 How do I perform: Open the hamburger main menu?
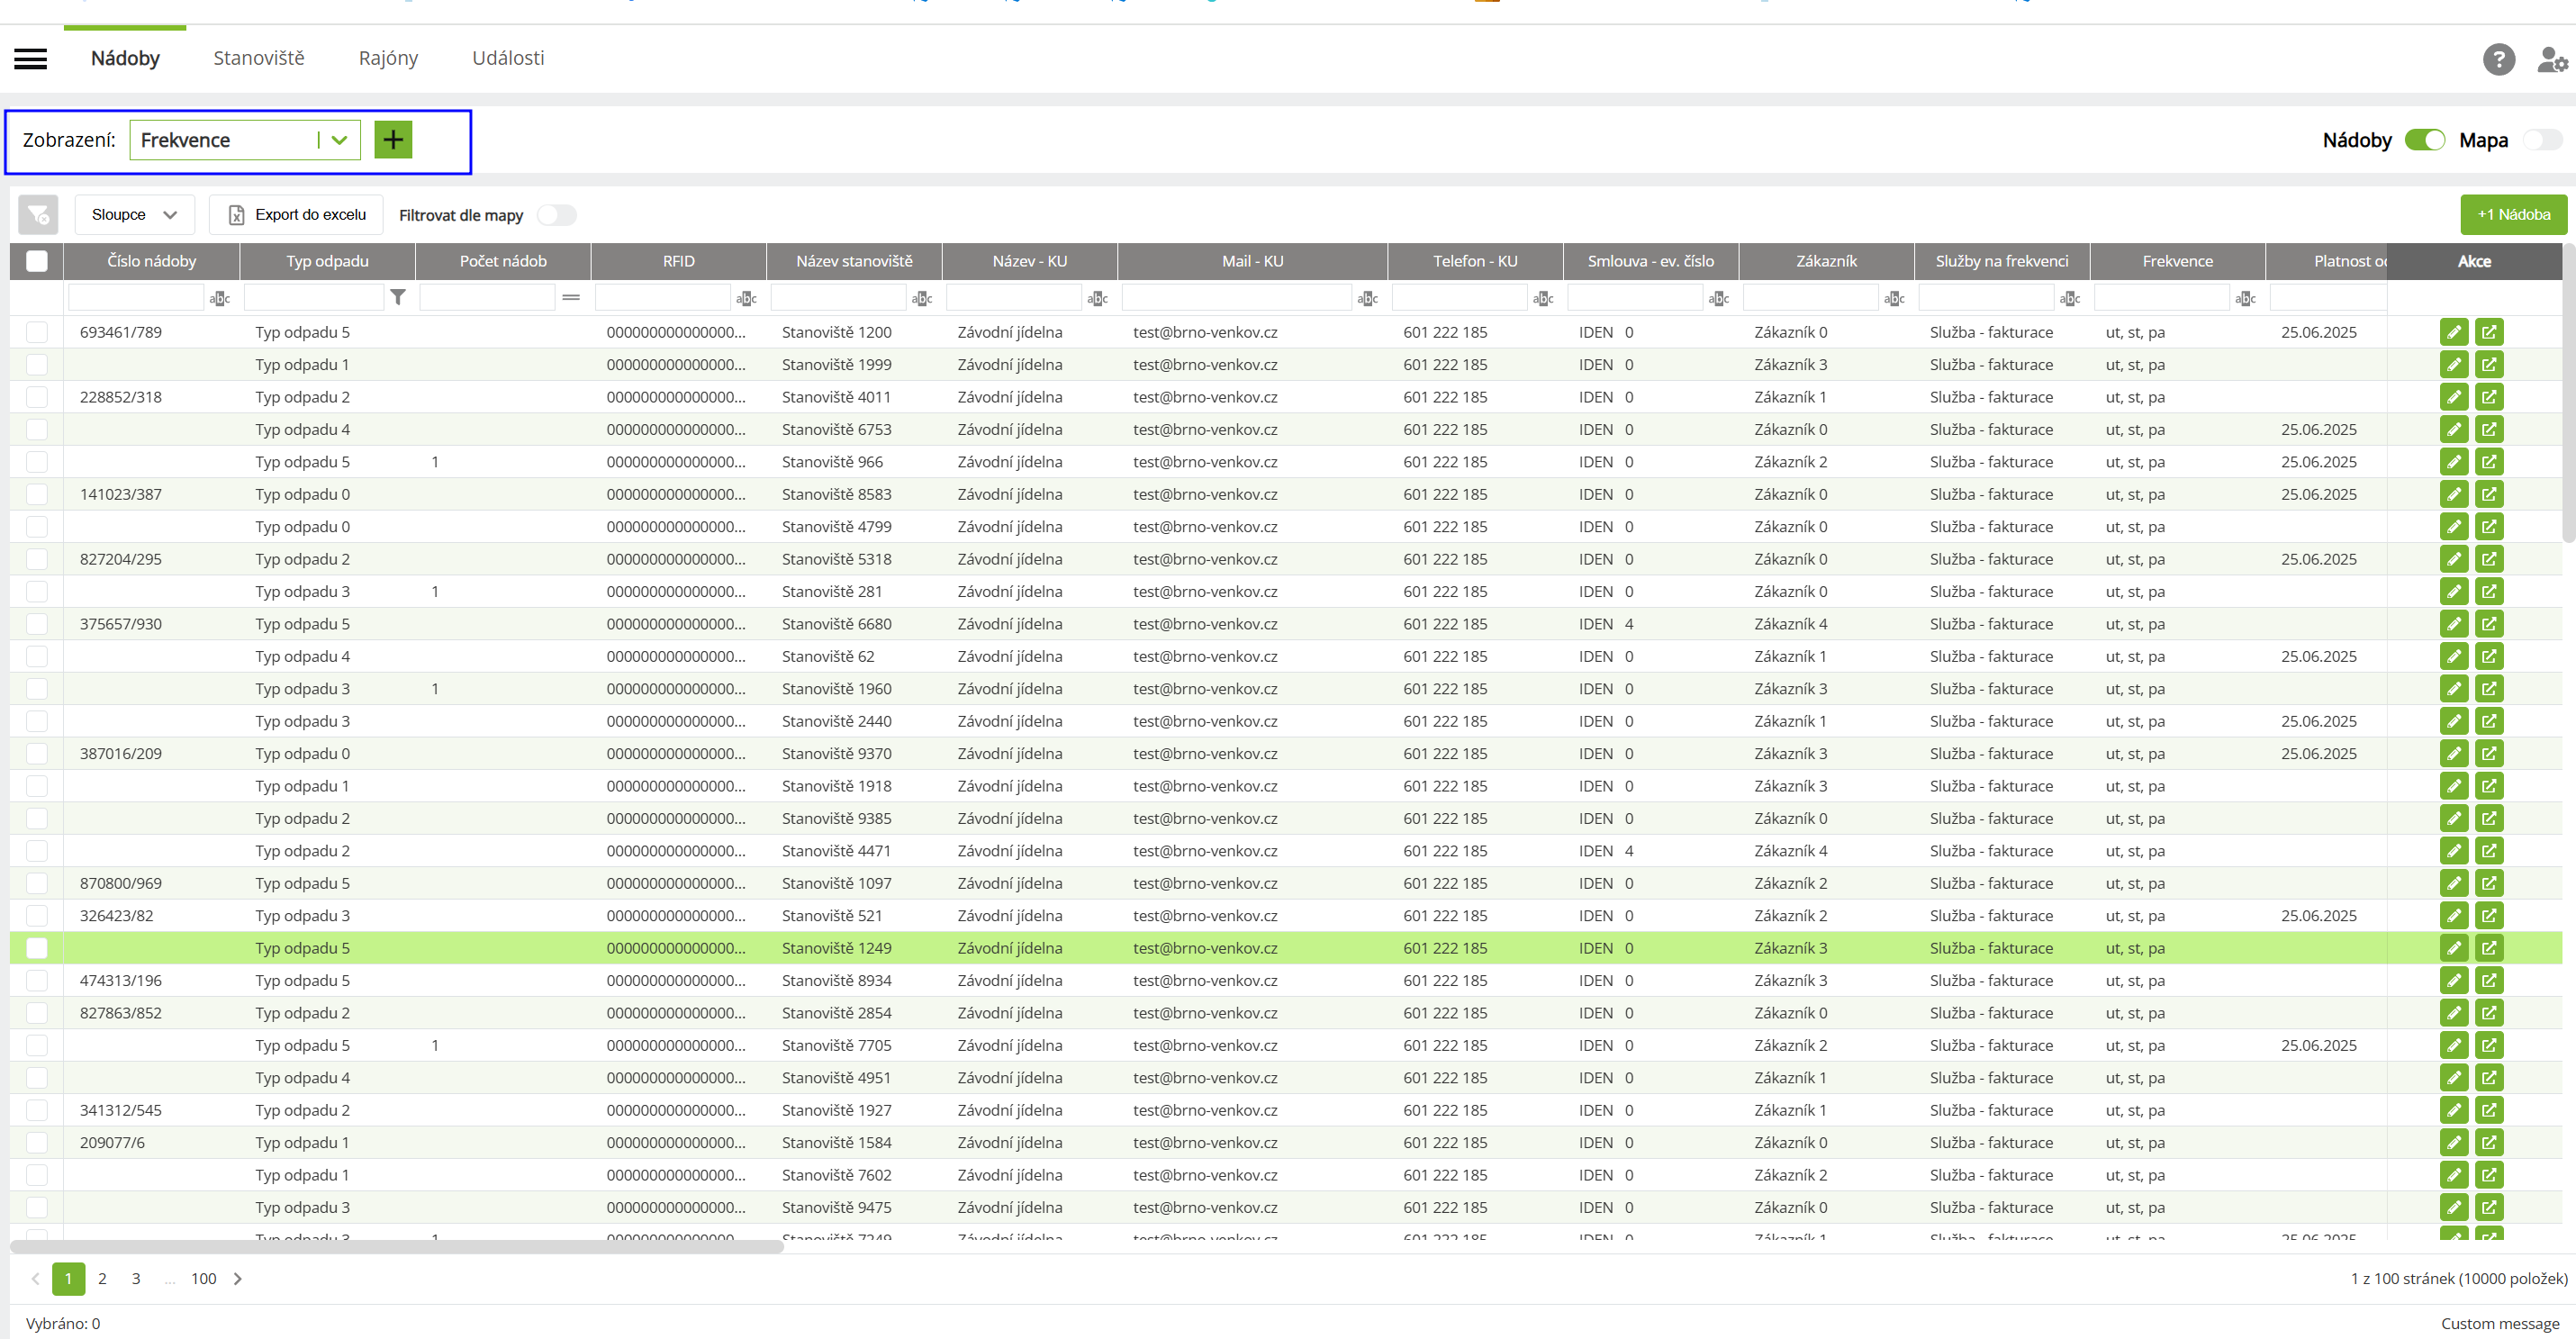(30, 59)
